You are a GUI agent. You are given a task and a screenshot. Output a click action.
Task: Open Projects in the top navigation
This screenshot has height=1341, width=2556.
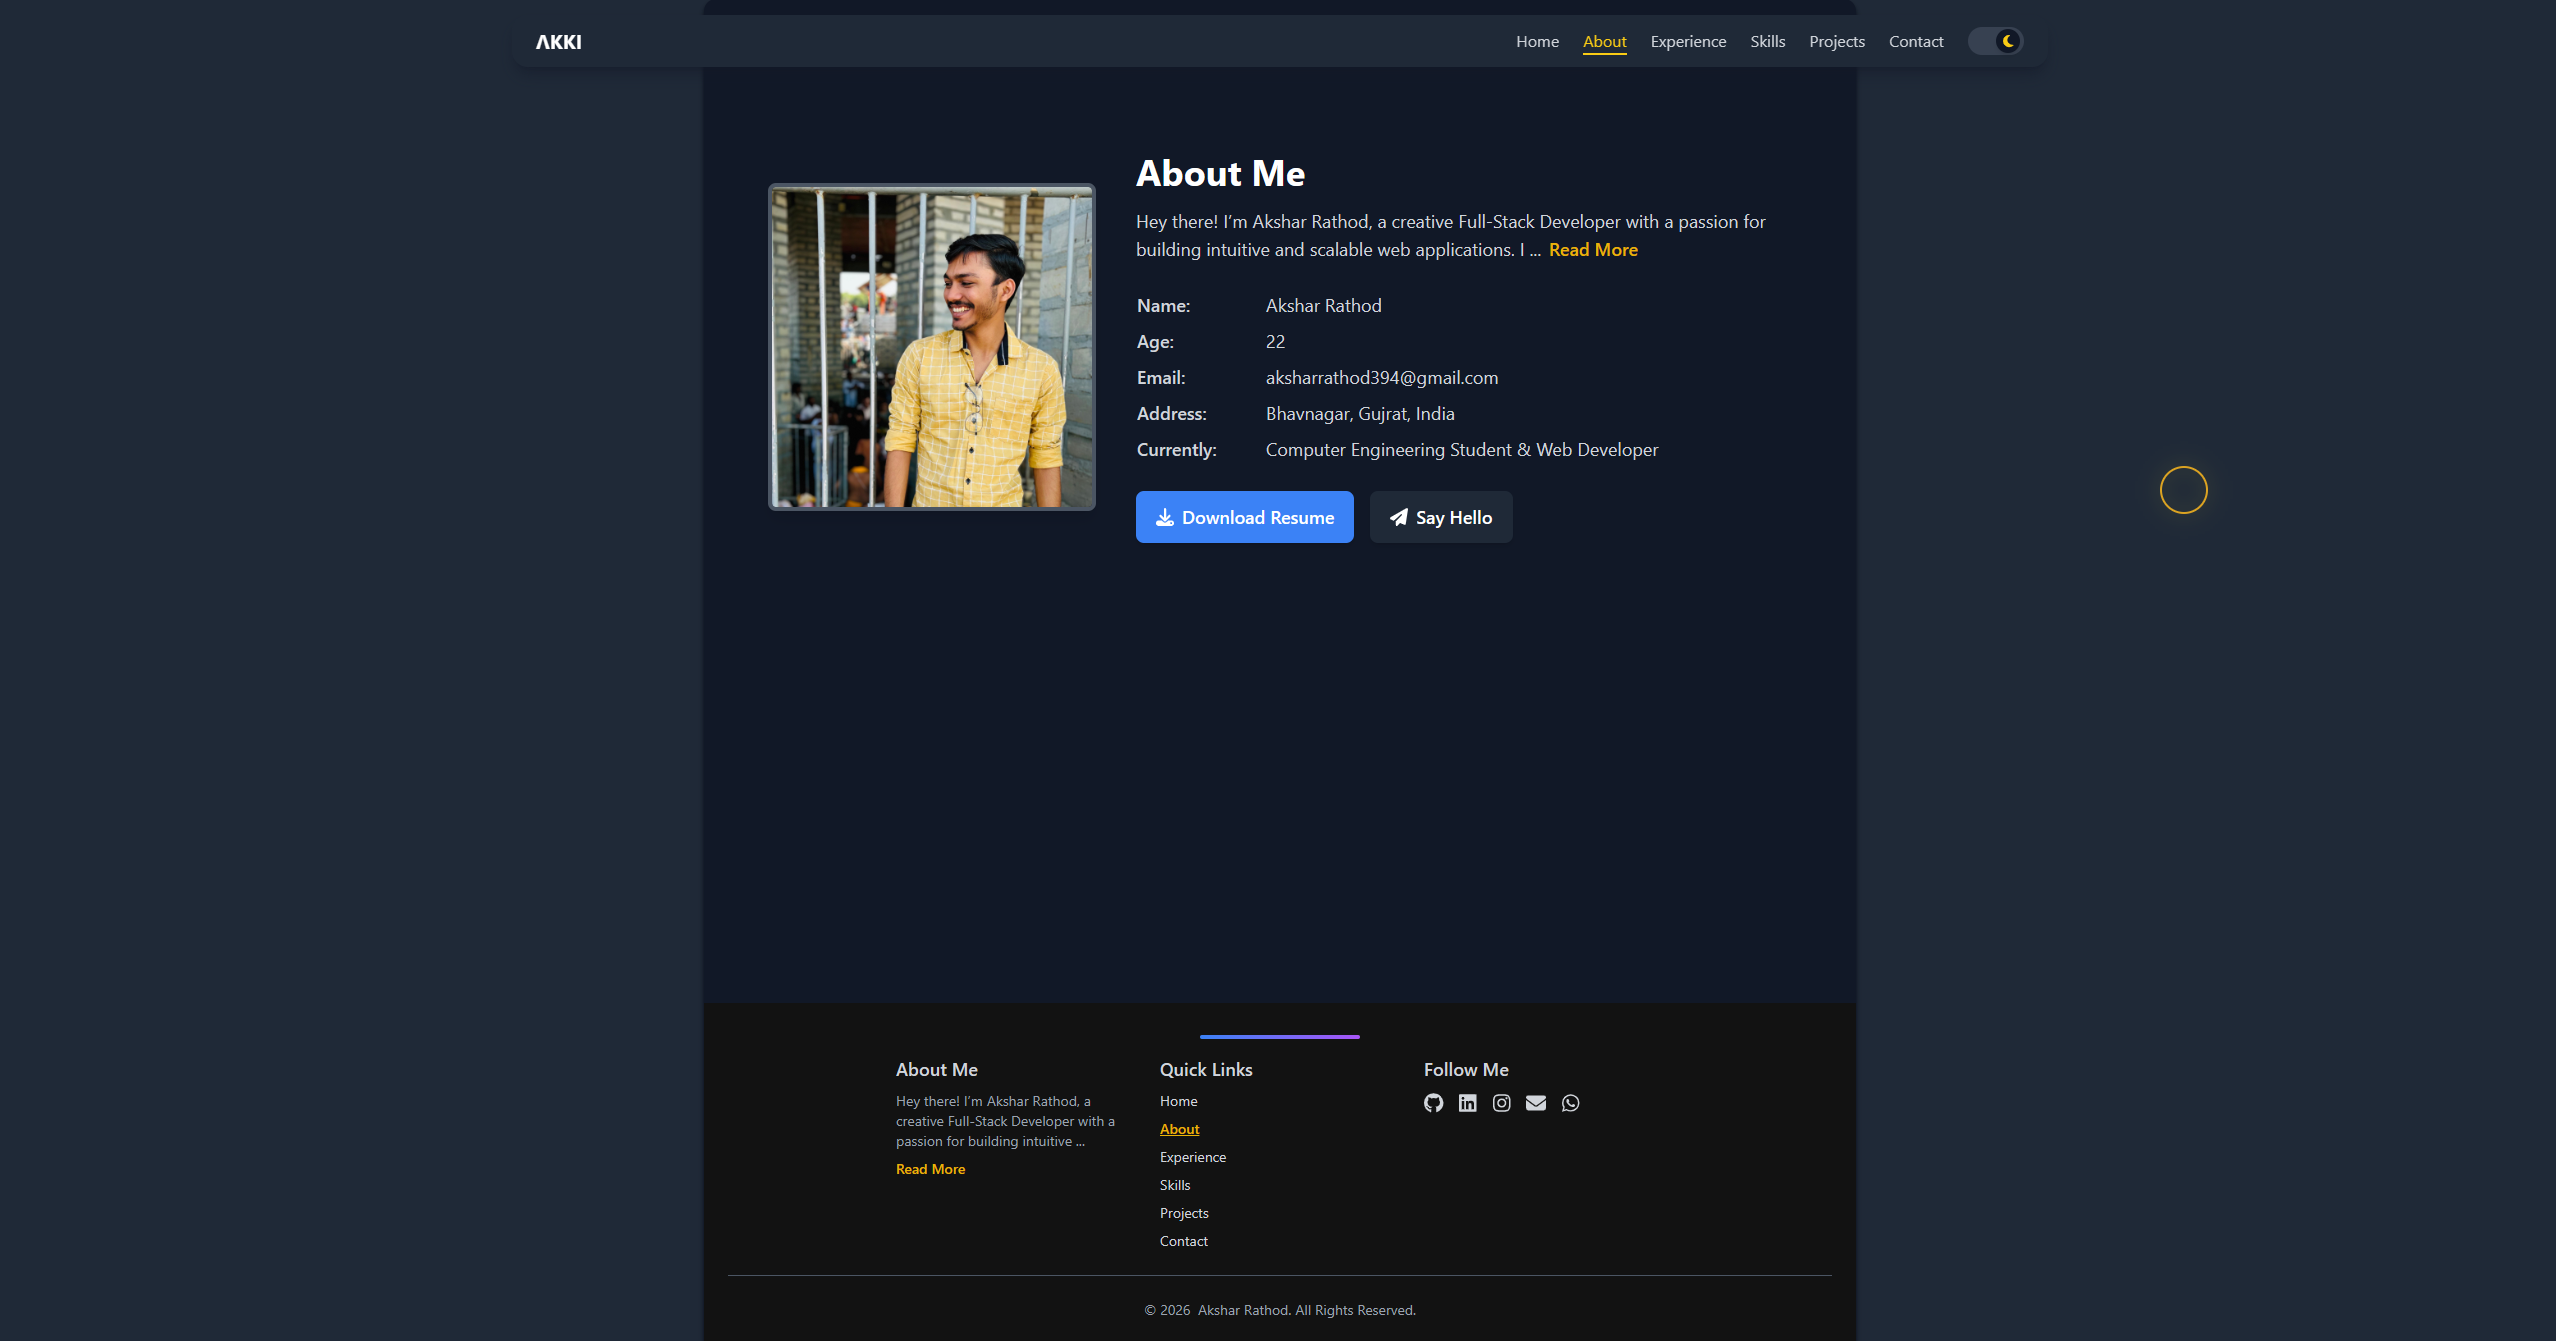pyautogui.click(x=1836, y=41)
